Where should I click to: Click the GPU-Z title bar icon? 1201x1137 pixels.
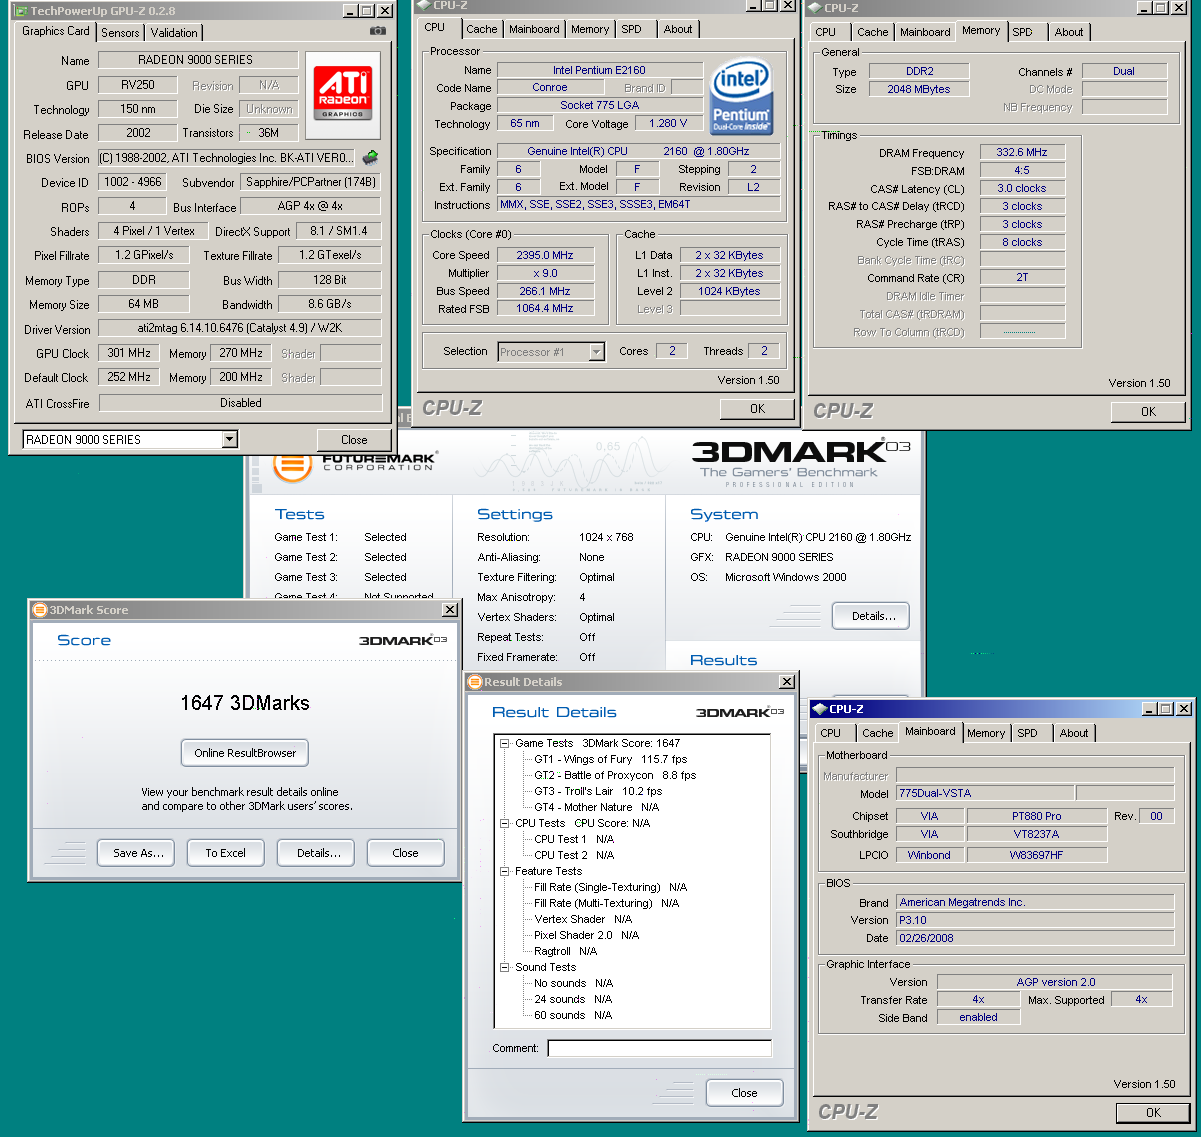[21, 11]
